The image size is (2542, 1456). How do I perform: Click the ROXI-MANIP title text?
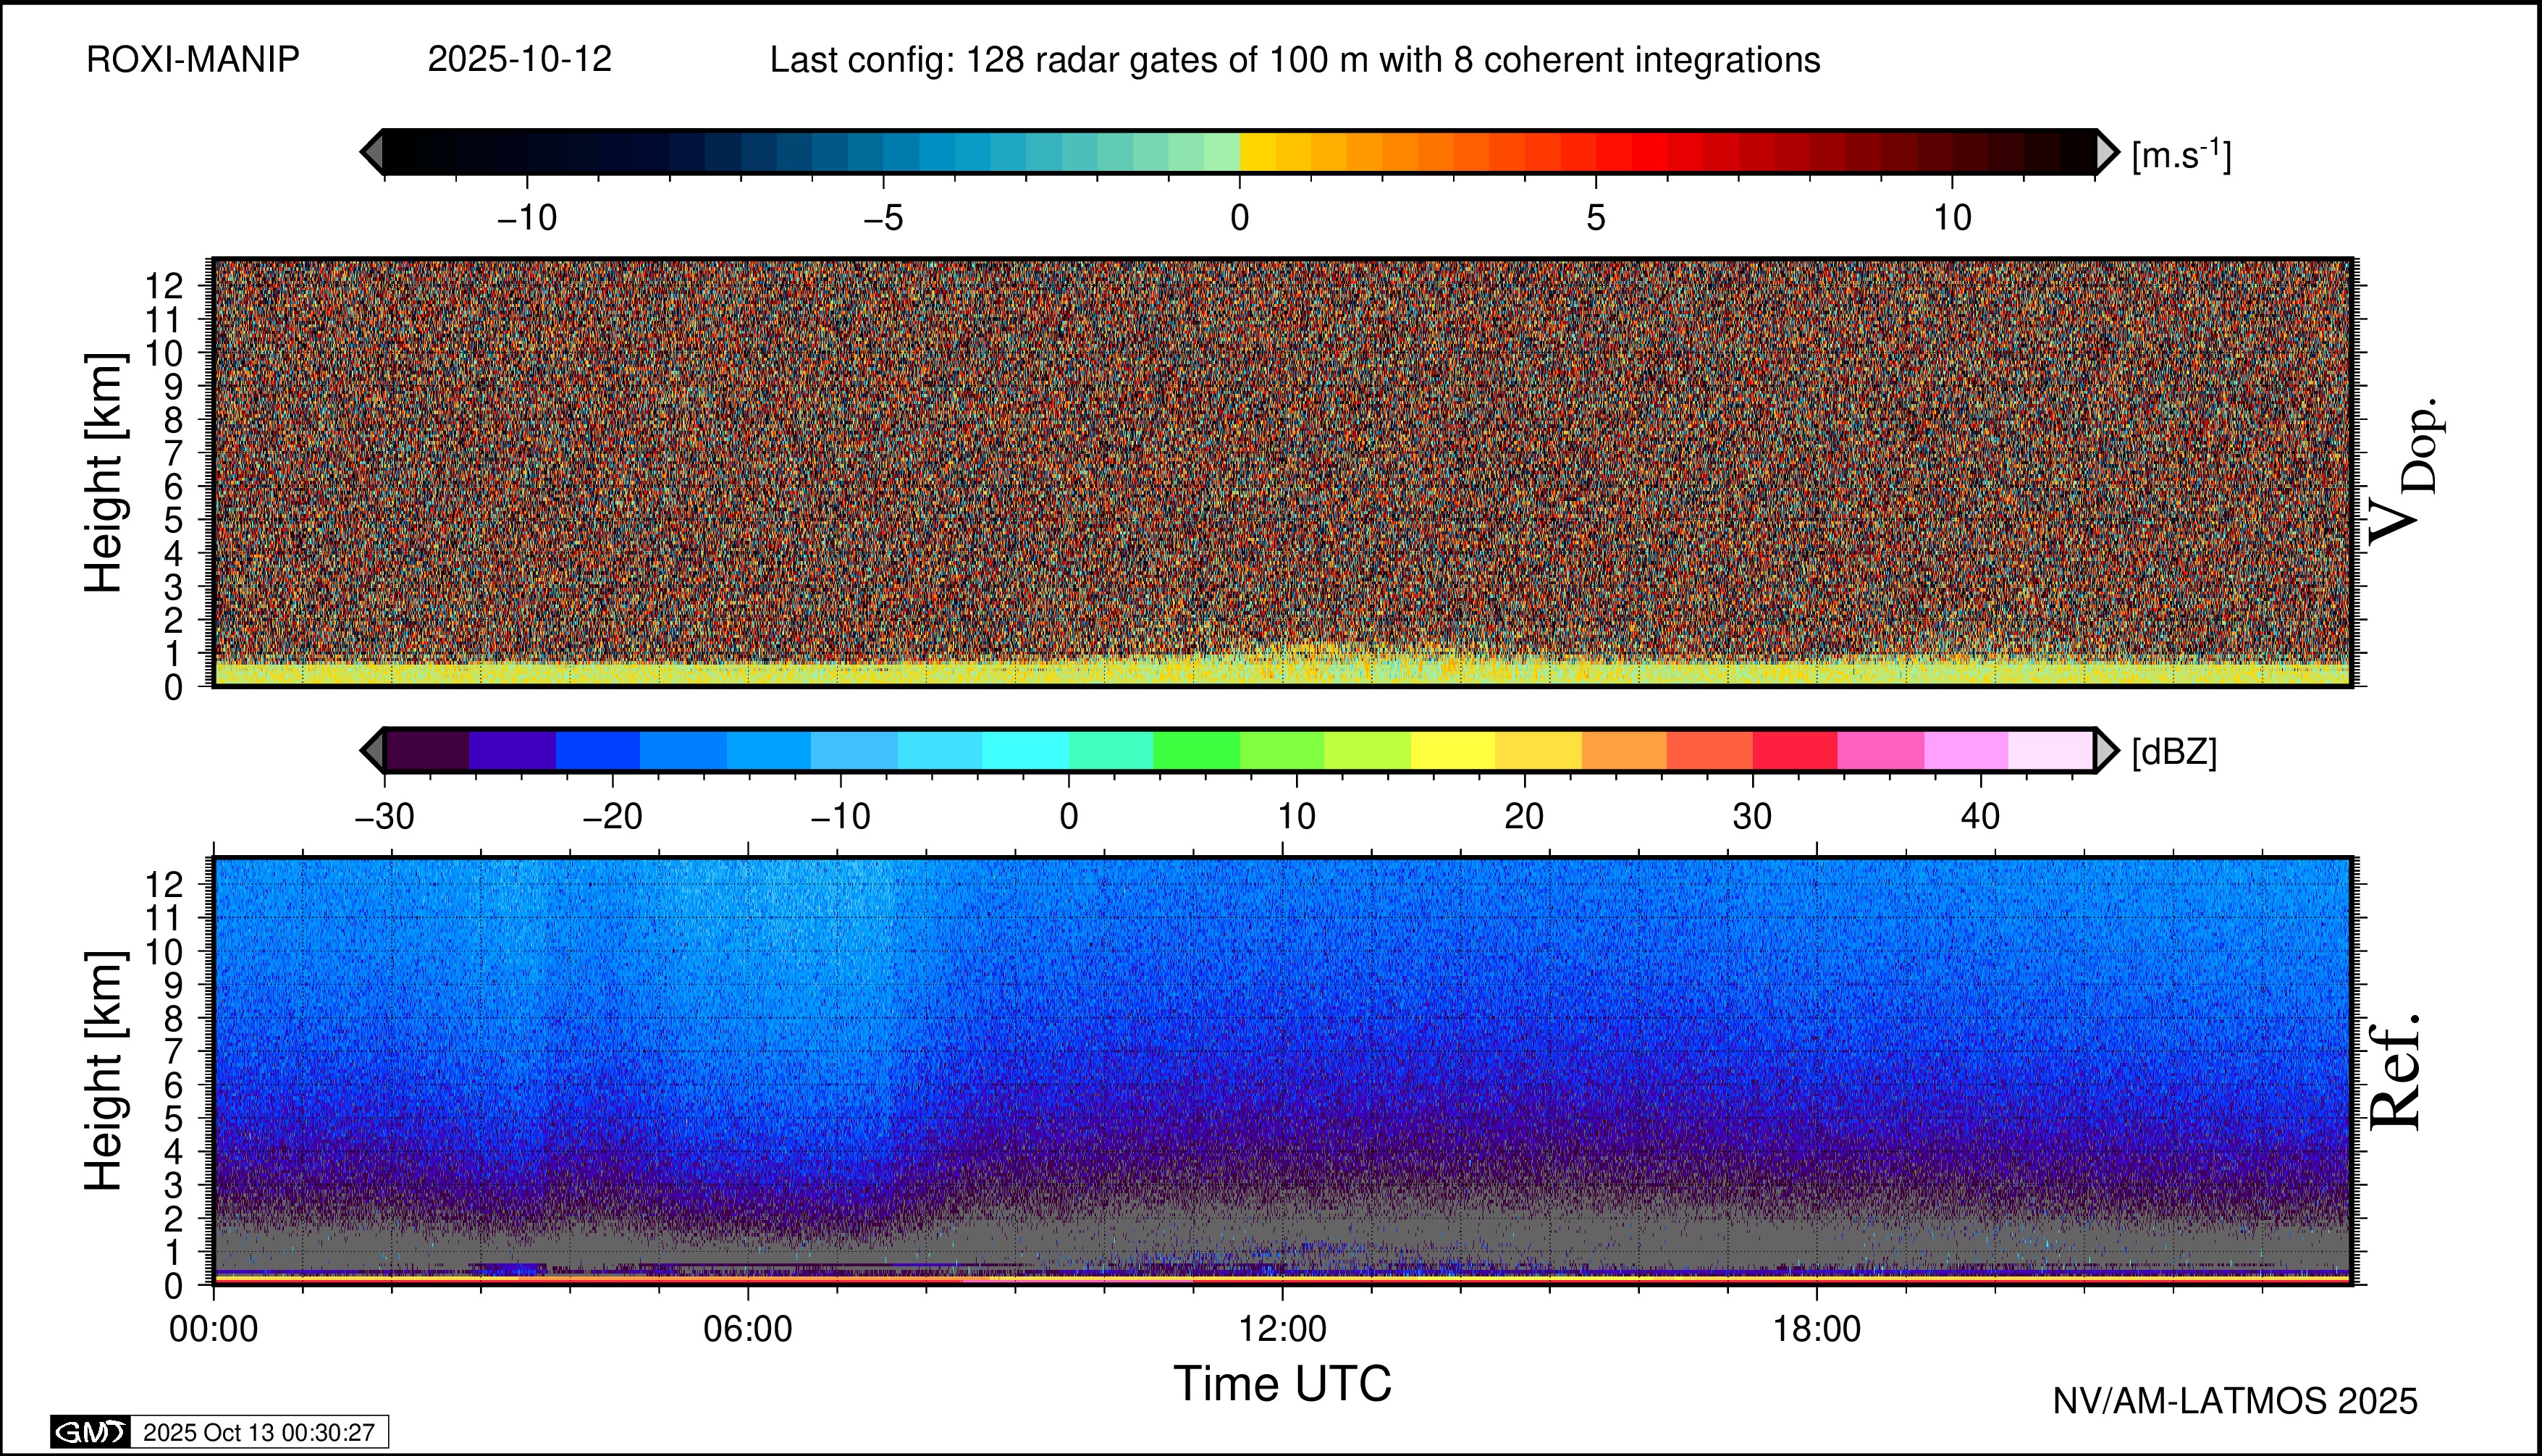[193, 60]
